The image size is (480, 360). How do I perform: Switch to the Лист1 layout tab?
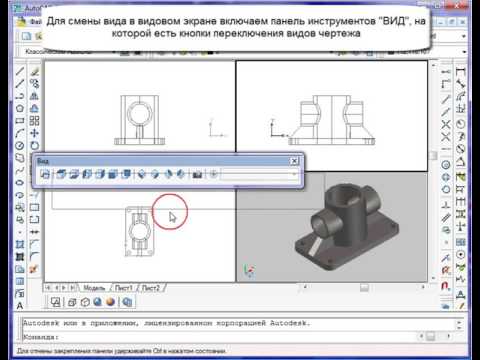coord(123,288)
